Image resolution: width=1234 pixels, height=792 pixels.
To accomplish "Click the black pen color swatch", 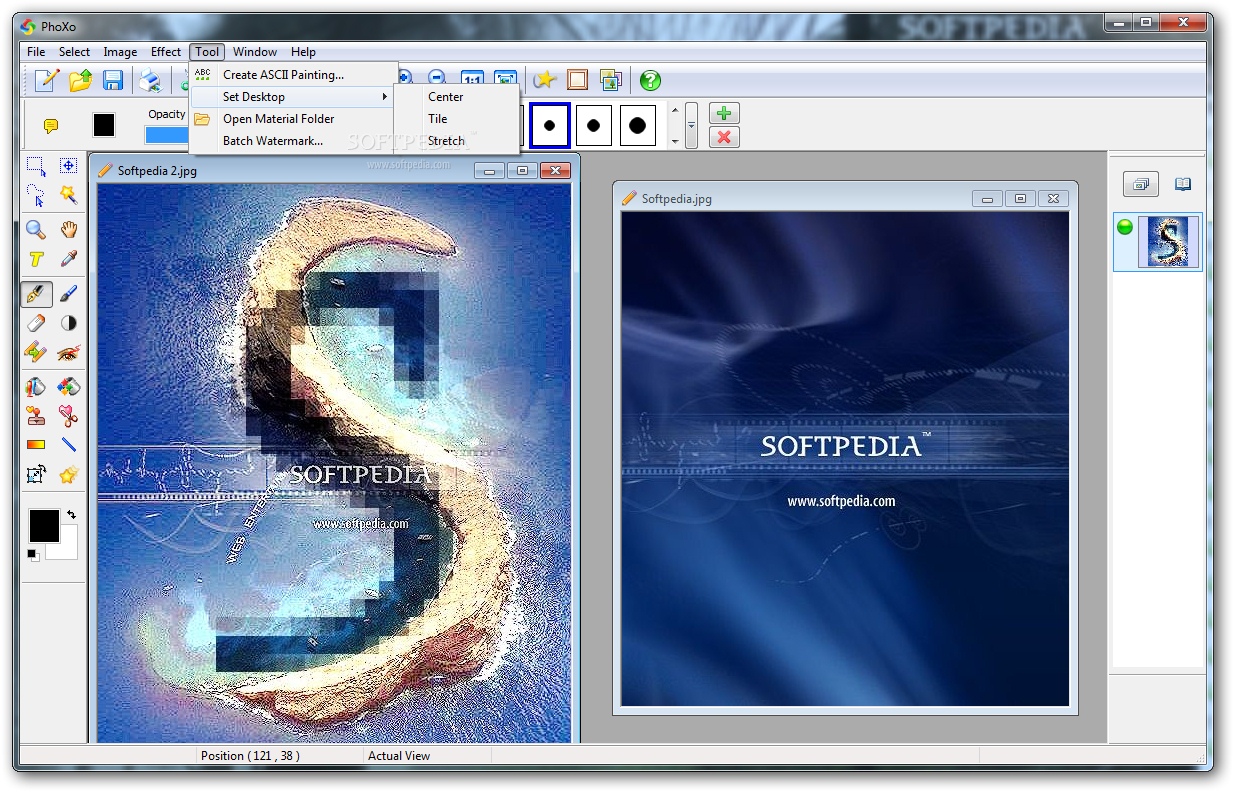I will click(104, 125).
